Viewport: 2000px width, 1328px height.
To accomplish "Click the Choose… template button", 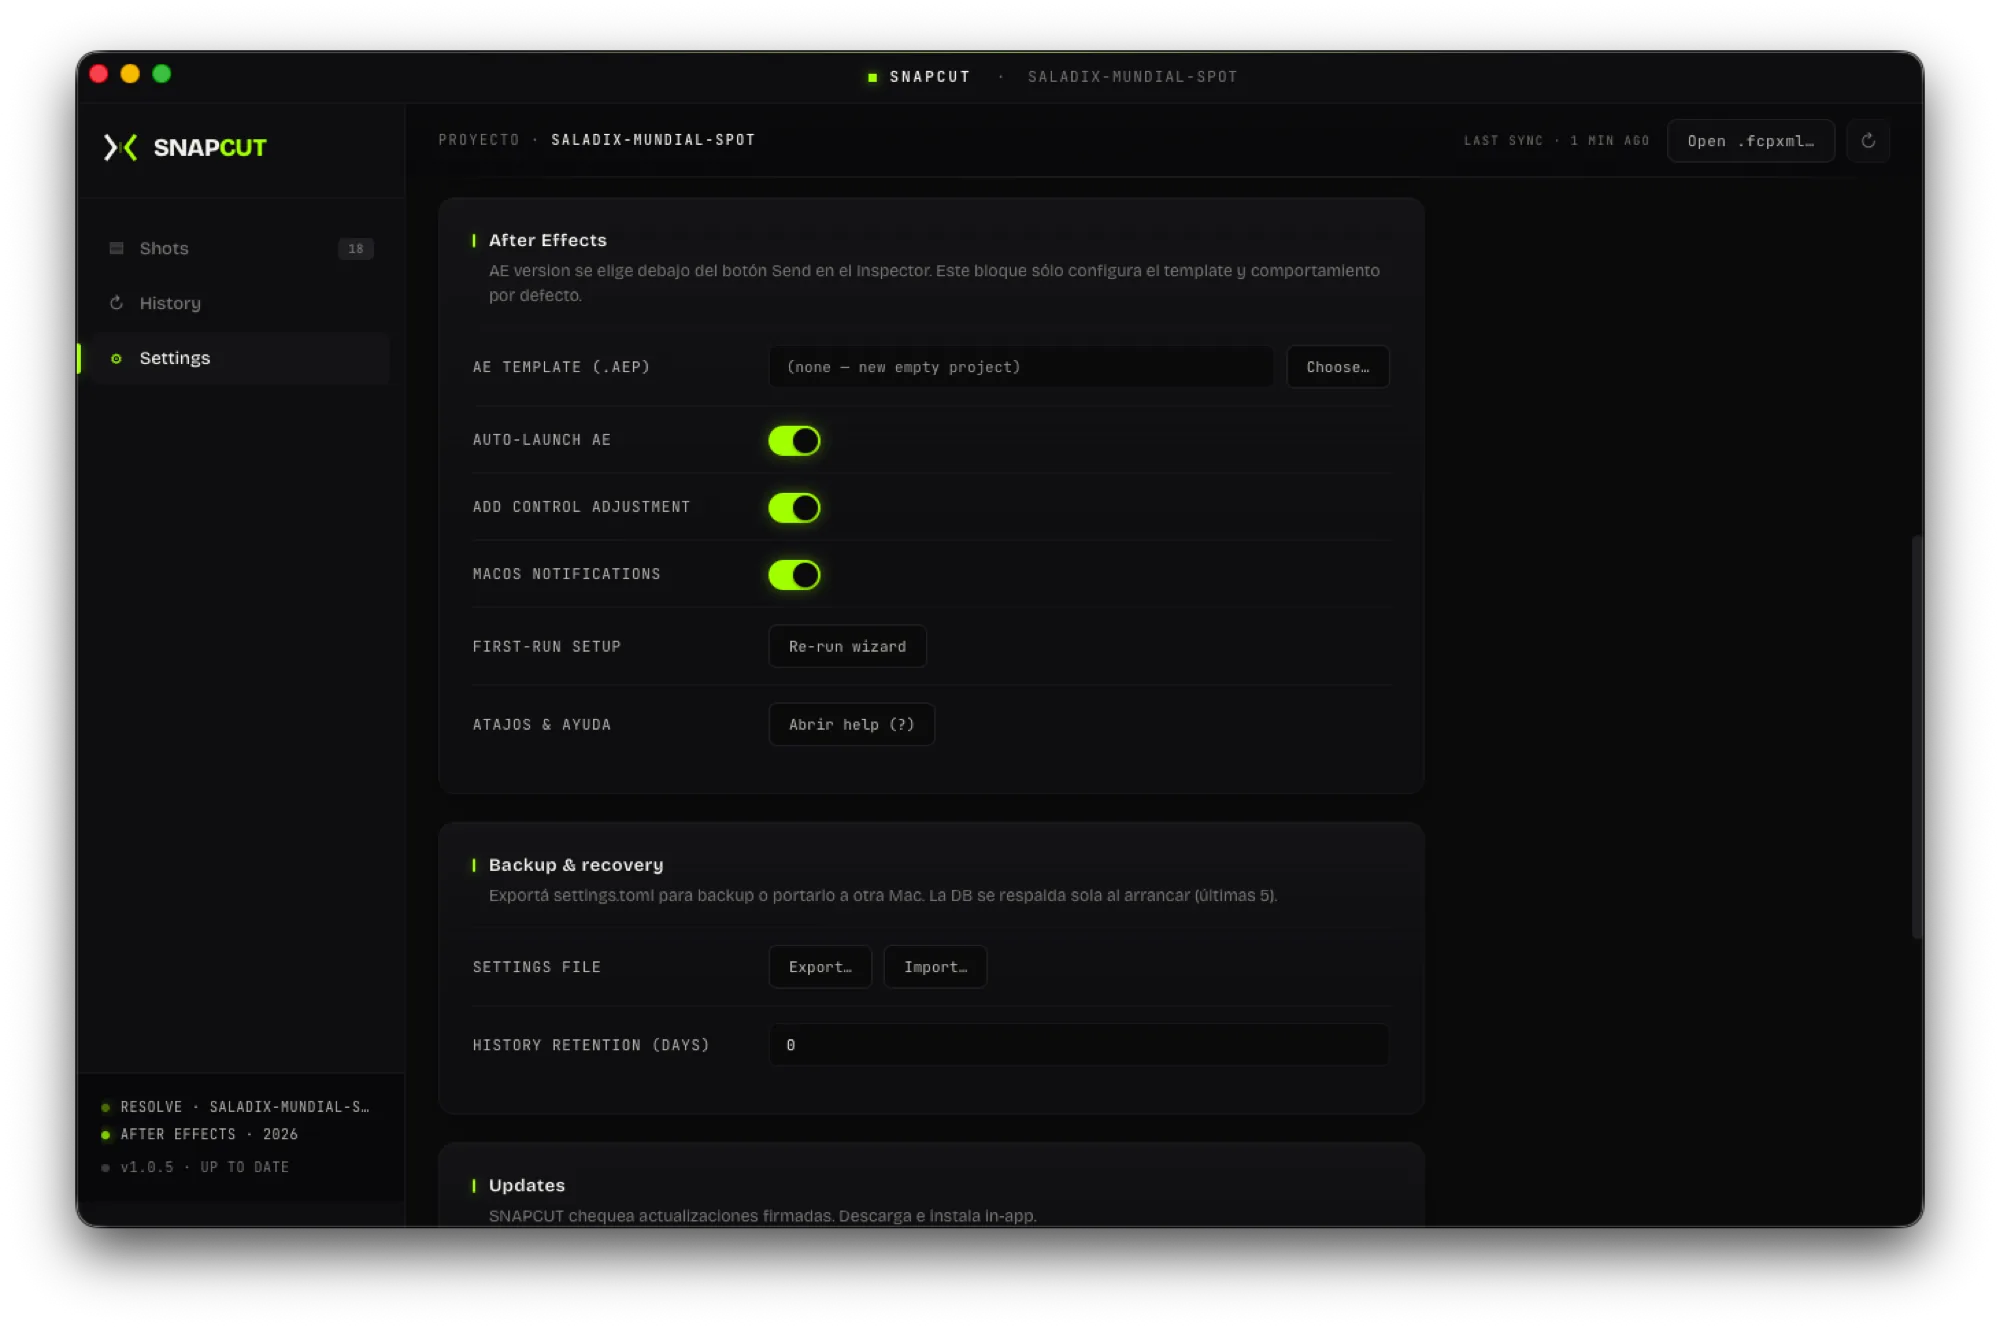I will (x=1337, y=367).
